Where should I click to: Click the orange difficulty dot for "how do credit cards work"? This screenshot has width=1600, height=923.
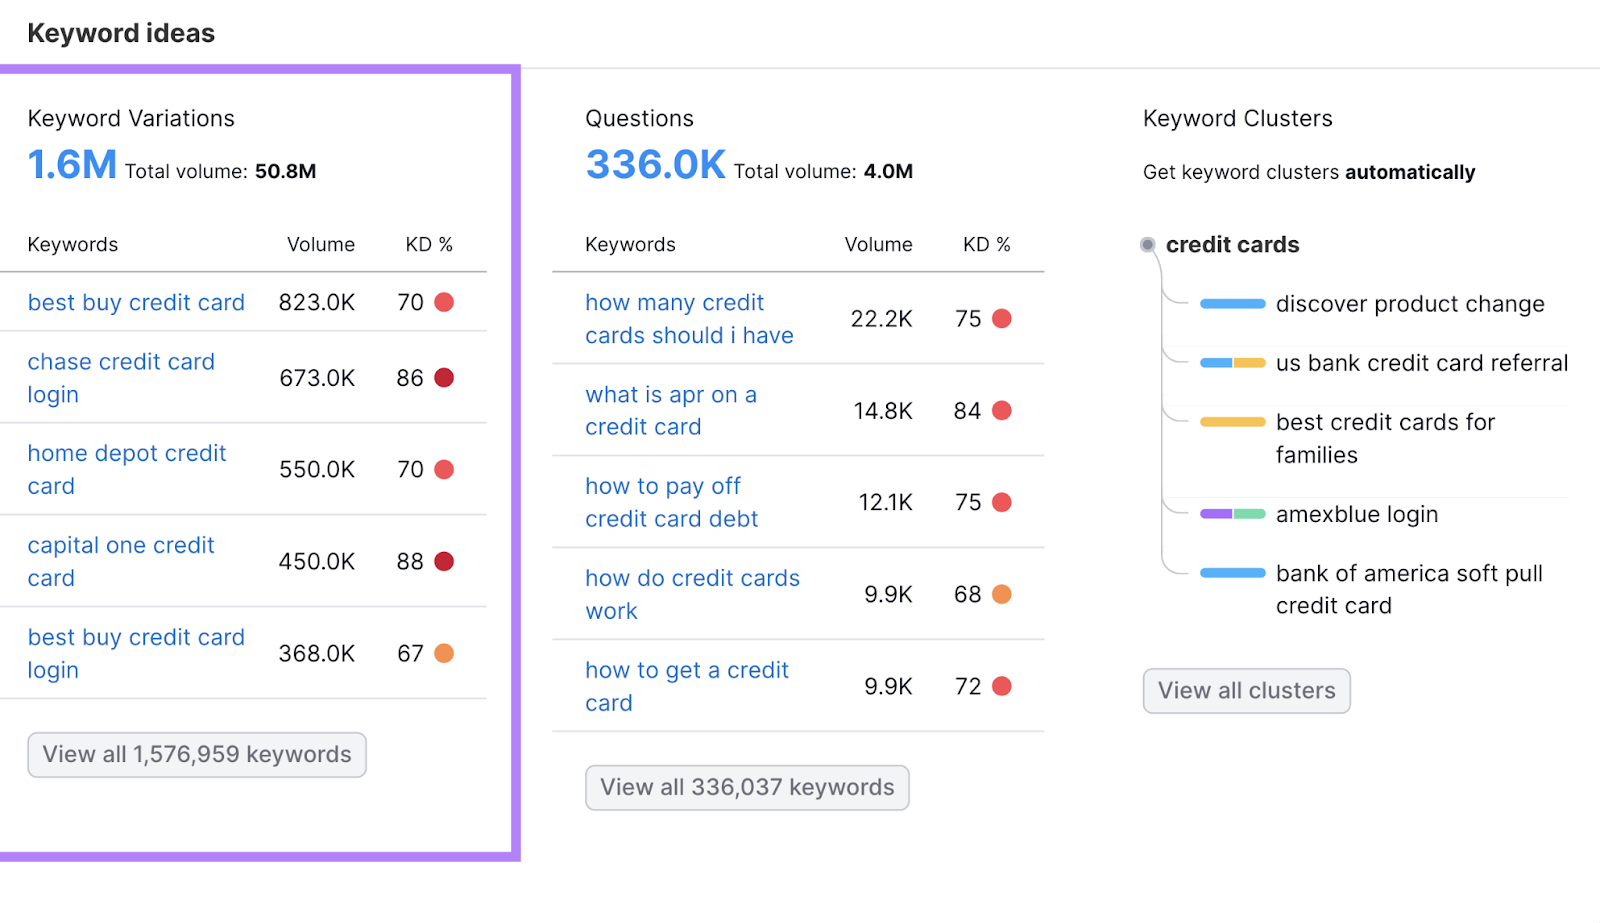point(1002,594)
